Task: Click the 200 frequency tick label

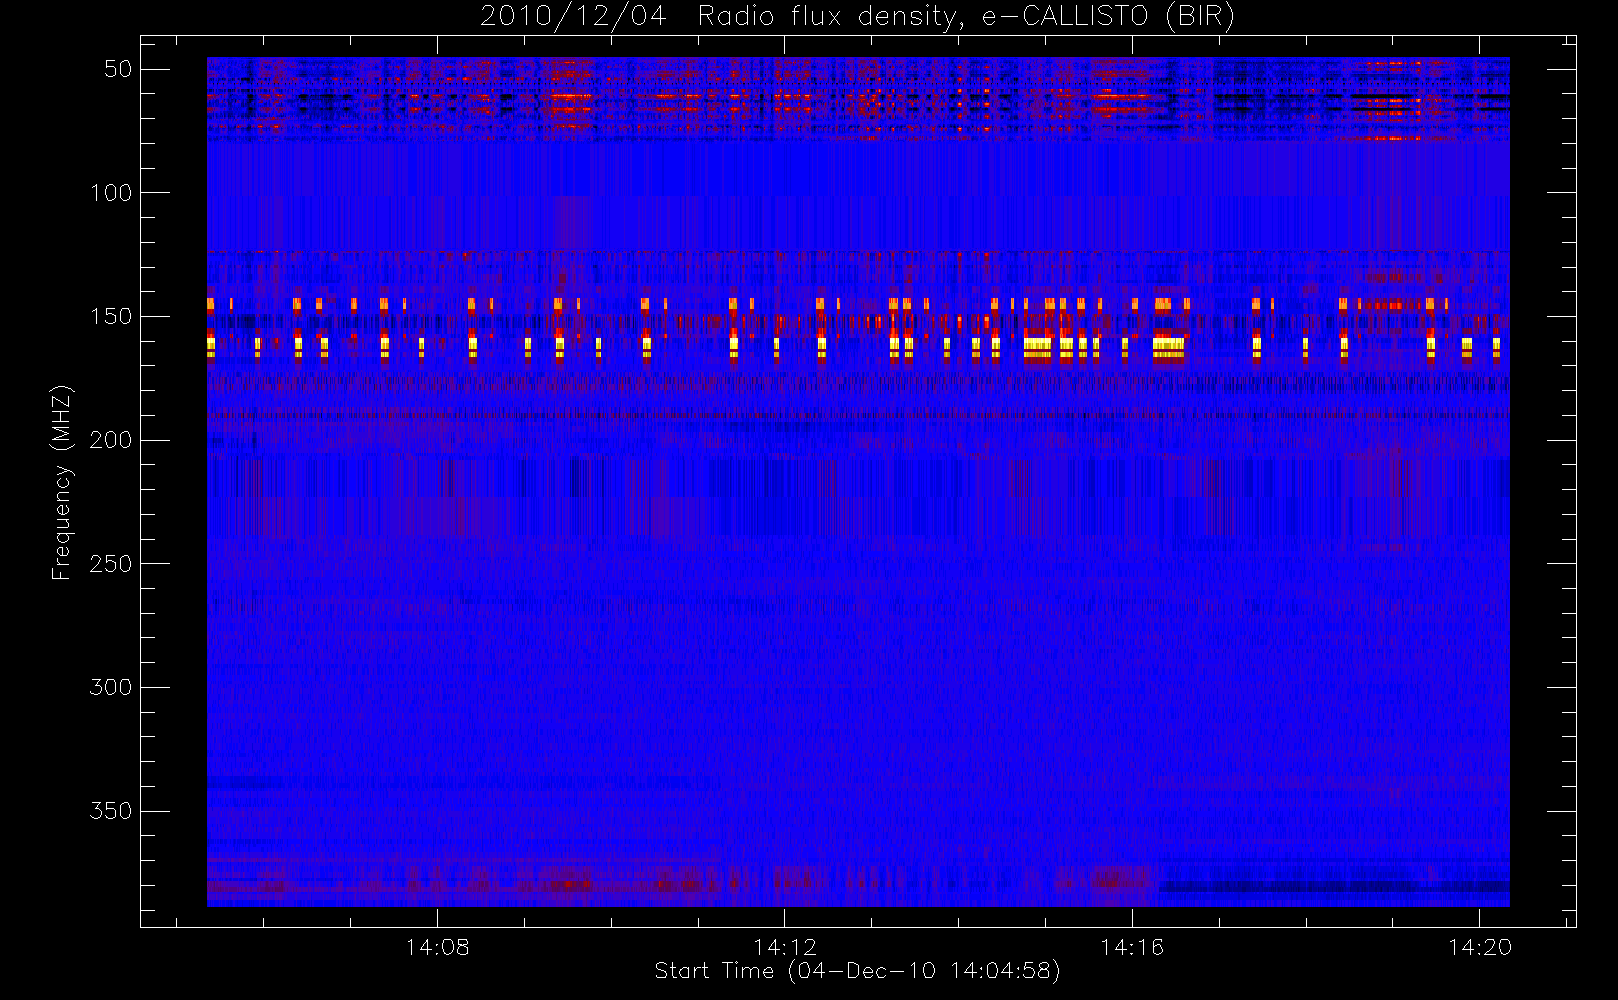Action: (x=111, y=440)
